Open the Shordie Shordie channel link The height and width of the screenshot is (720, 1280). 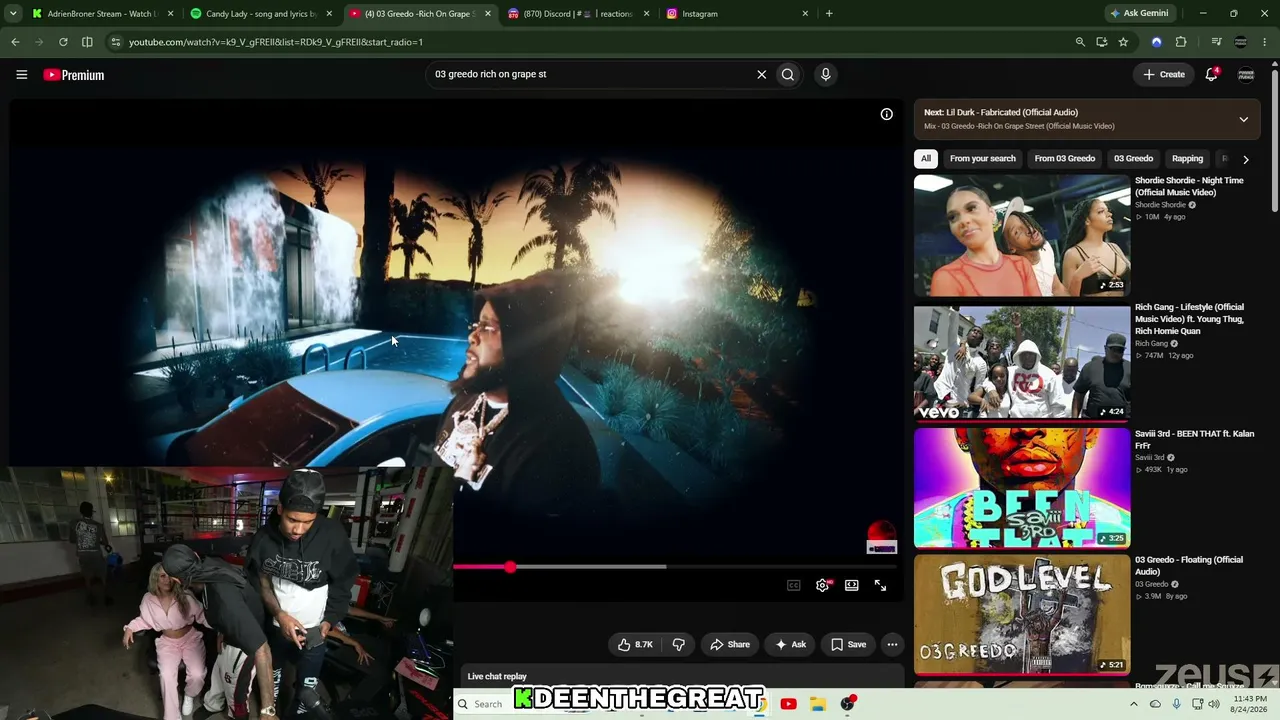pyautogui.click(x=1160, y=205)
